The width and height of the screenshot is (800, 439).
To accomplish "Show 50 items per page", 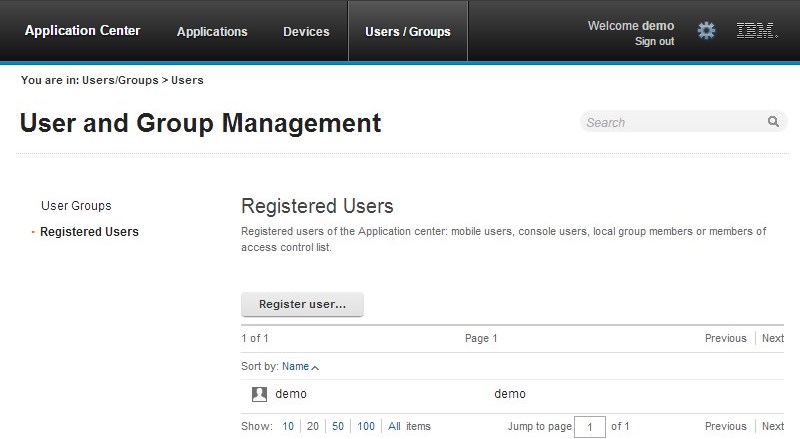I will [x=338, y=426].
